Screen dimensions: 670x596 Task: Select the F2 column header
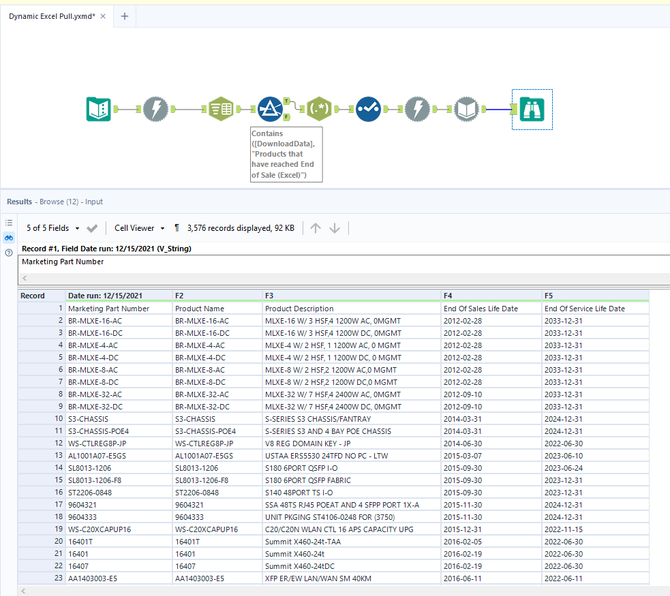217,296
